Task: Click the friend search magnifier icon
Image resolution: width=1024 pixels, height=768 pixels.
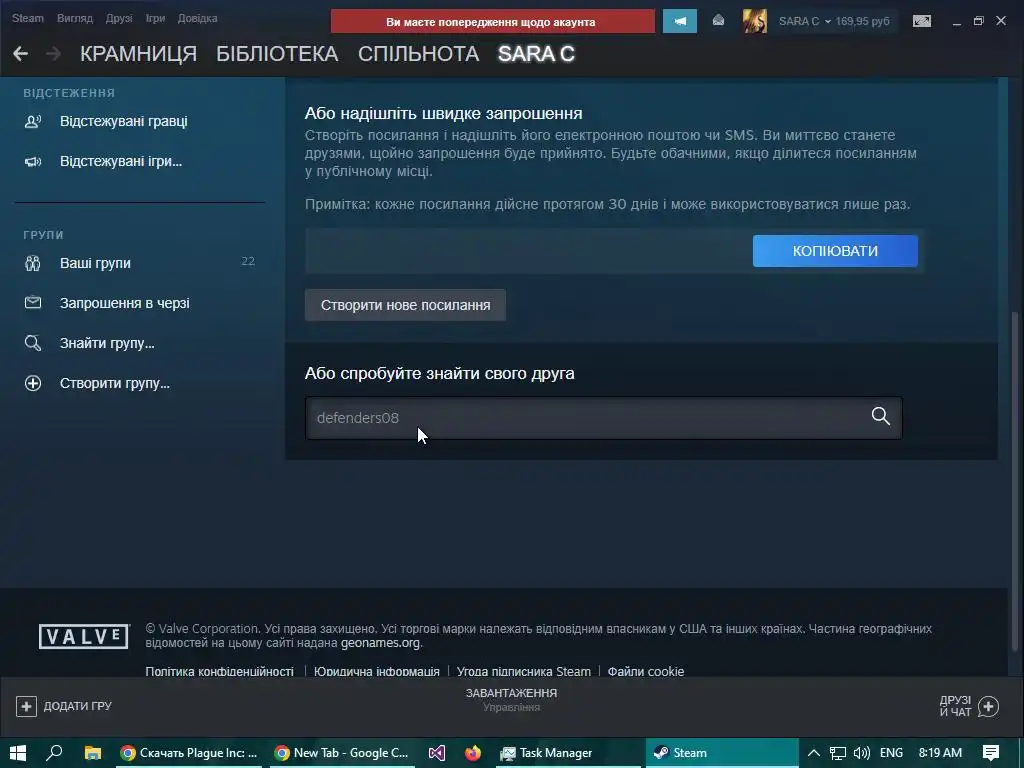Action: tap(880, 416)
